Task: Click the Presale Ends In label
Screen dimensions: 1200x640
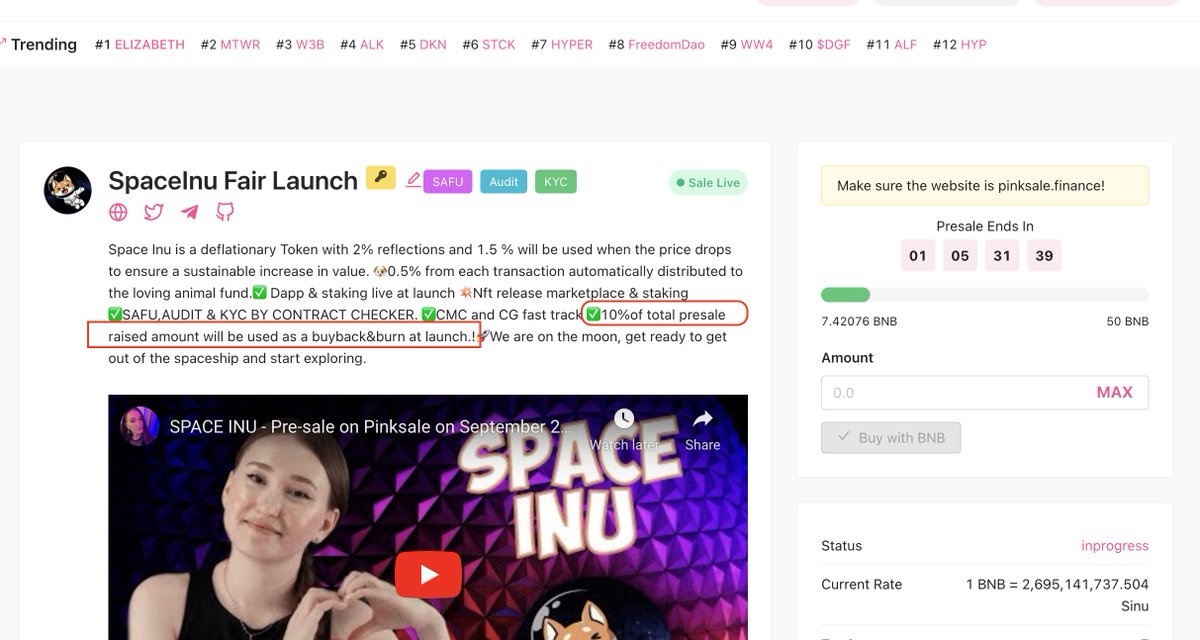Action: point(985,226)
